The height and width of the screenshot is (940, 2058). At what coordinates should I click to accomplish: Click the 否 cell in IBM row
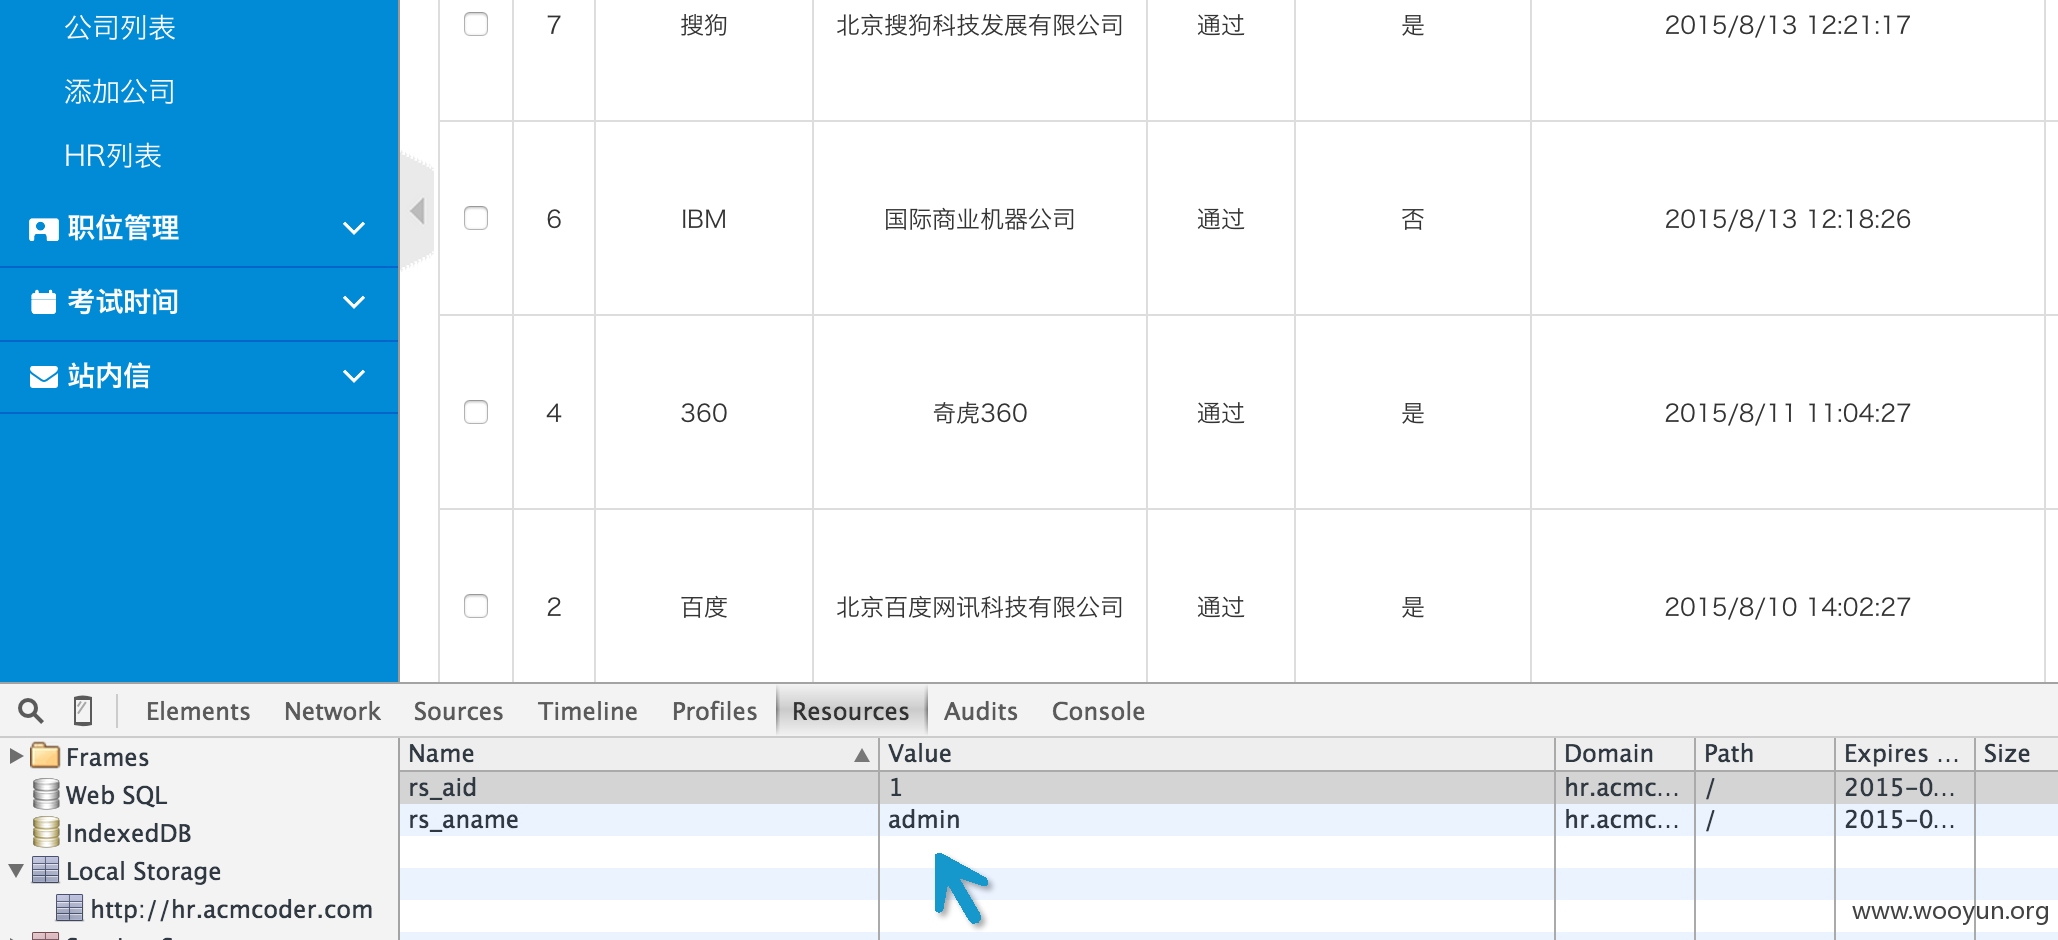(1412, 219)
